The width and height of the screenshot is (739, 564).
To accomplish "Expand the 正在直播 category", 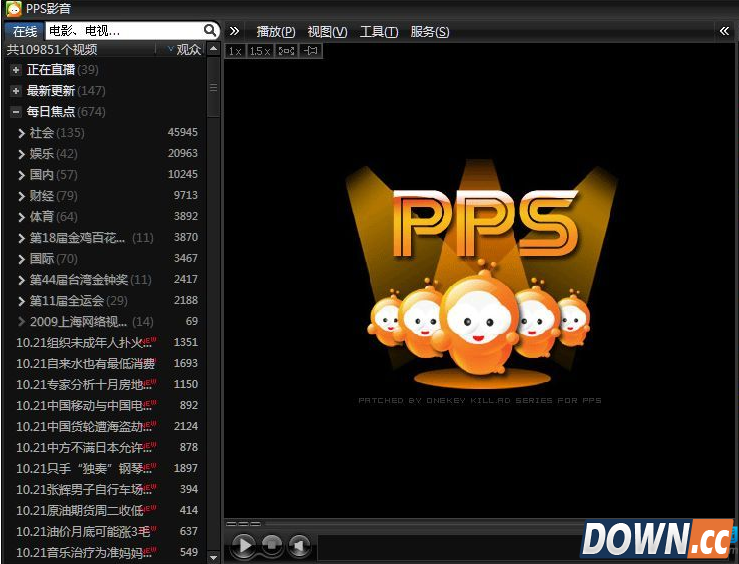I will (x=16, y=70).
